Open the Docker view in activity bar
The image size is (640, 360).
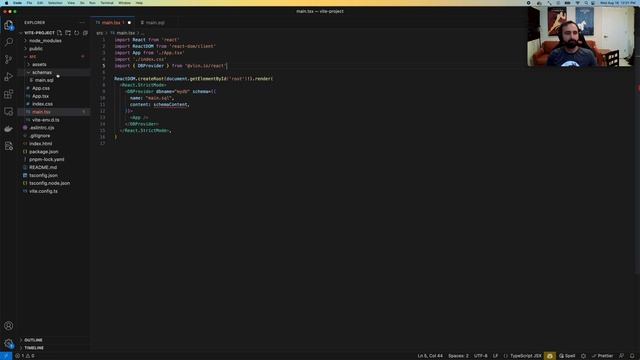[x=9, y=129]
